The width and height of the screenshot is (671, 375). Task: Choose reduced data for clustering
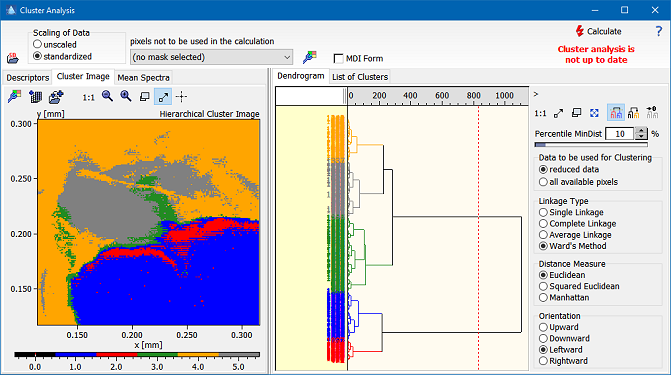pyautogui.click(x=569, y=170)
